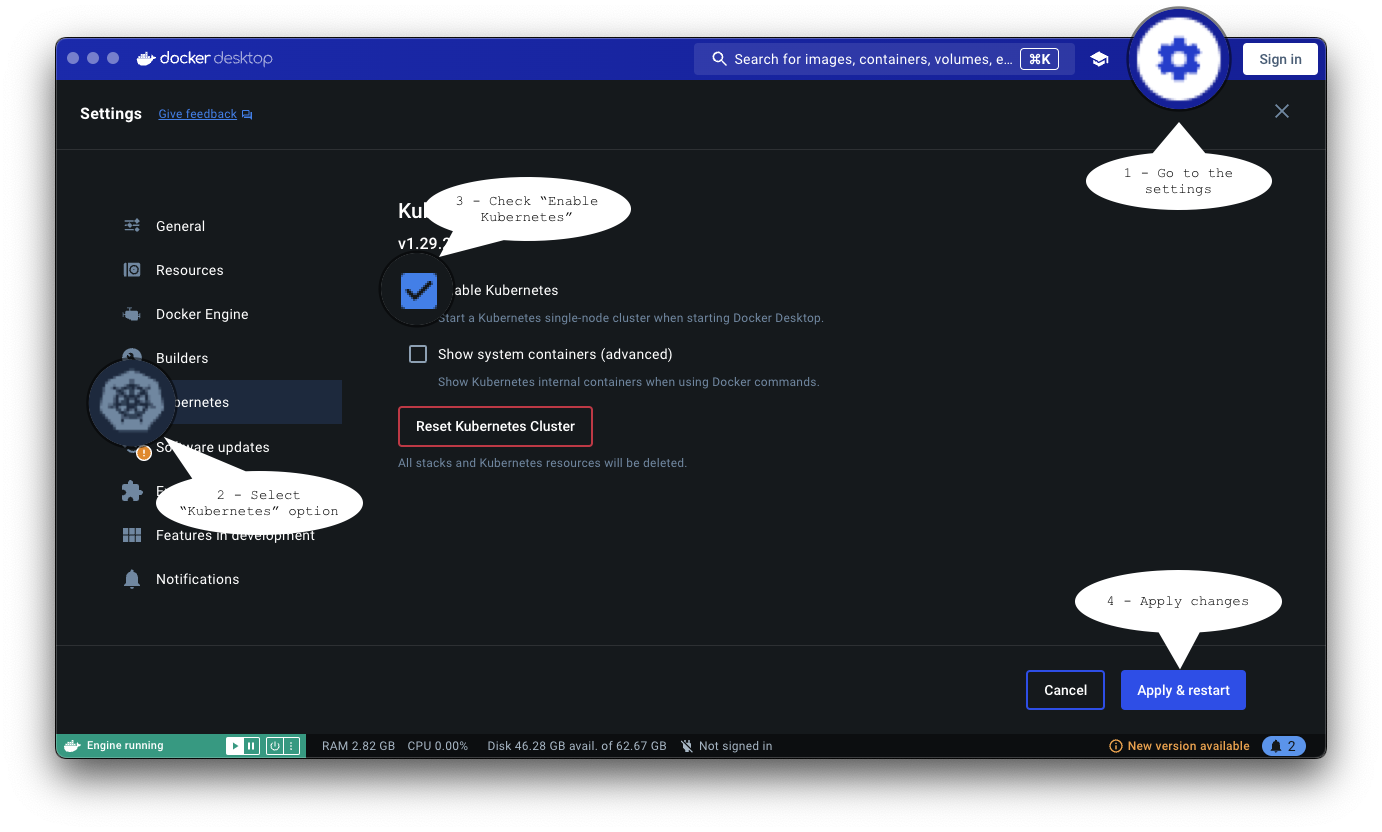Click the whale icon beside Engine running
This screenshot has width=1382, height=832.
[72, 746]
